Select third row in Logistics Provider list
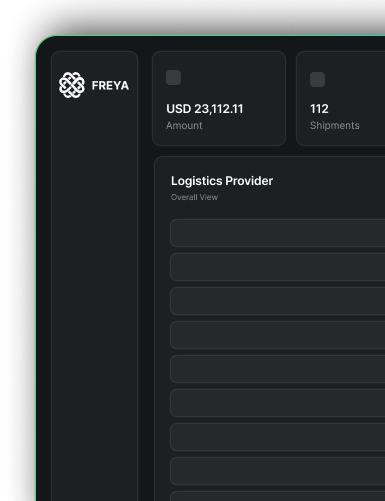Viewport: 385px width, 501px height. (x=277, y=301)
